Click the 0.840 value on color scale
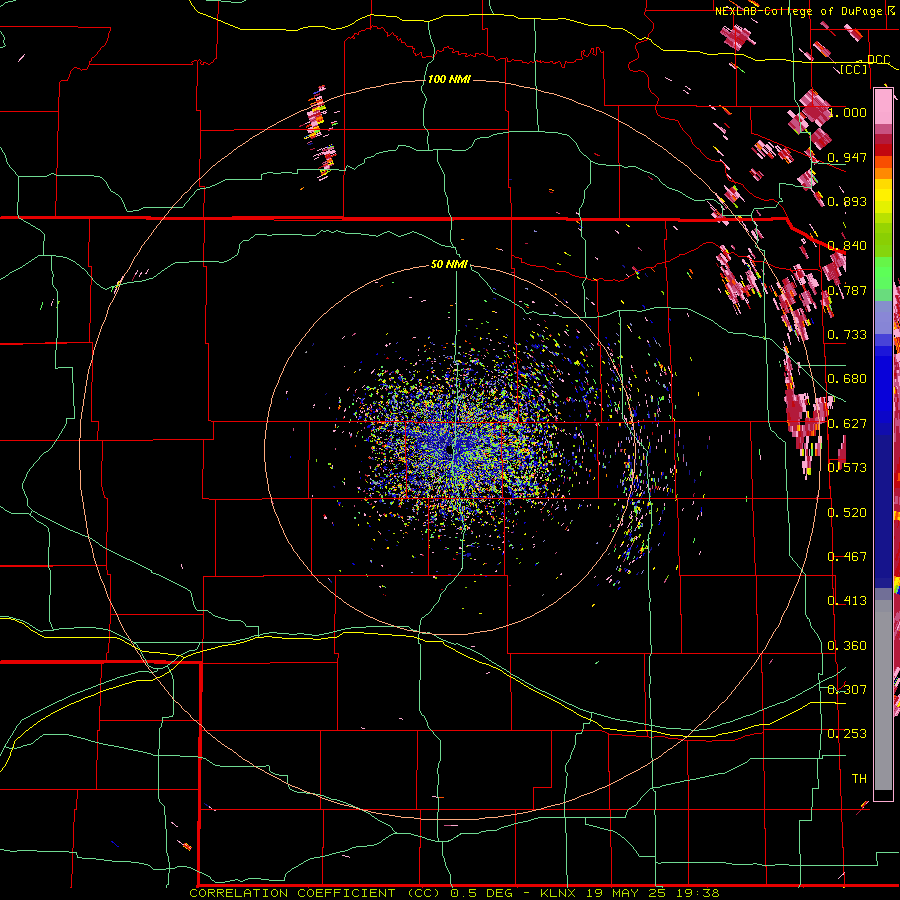 pyautogui.click(x=847, y=246)
